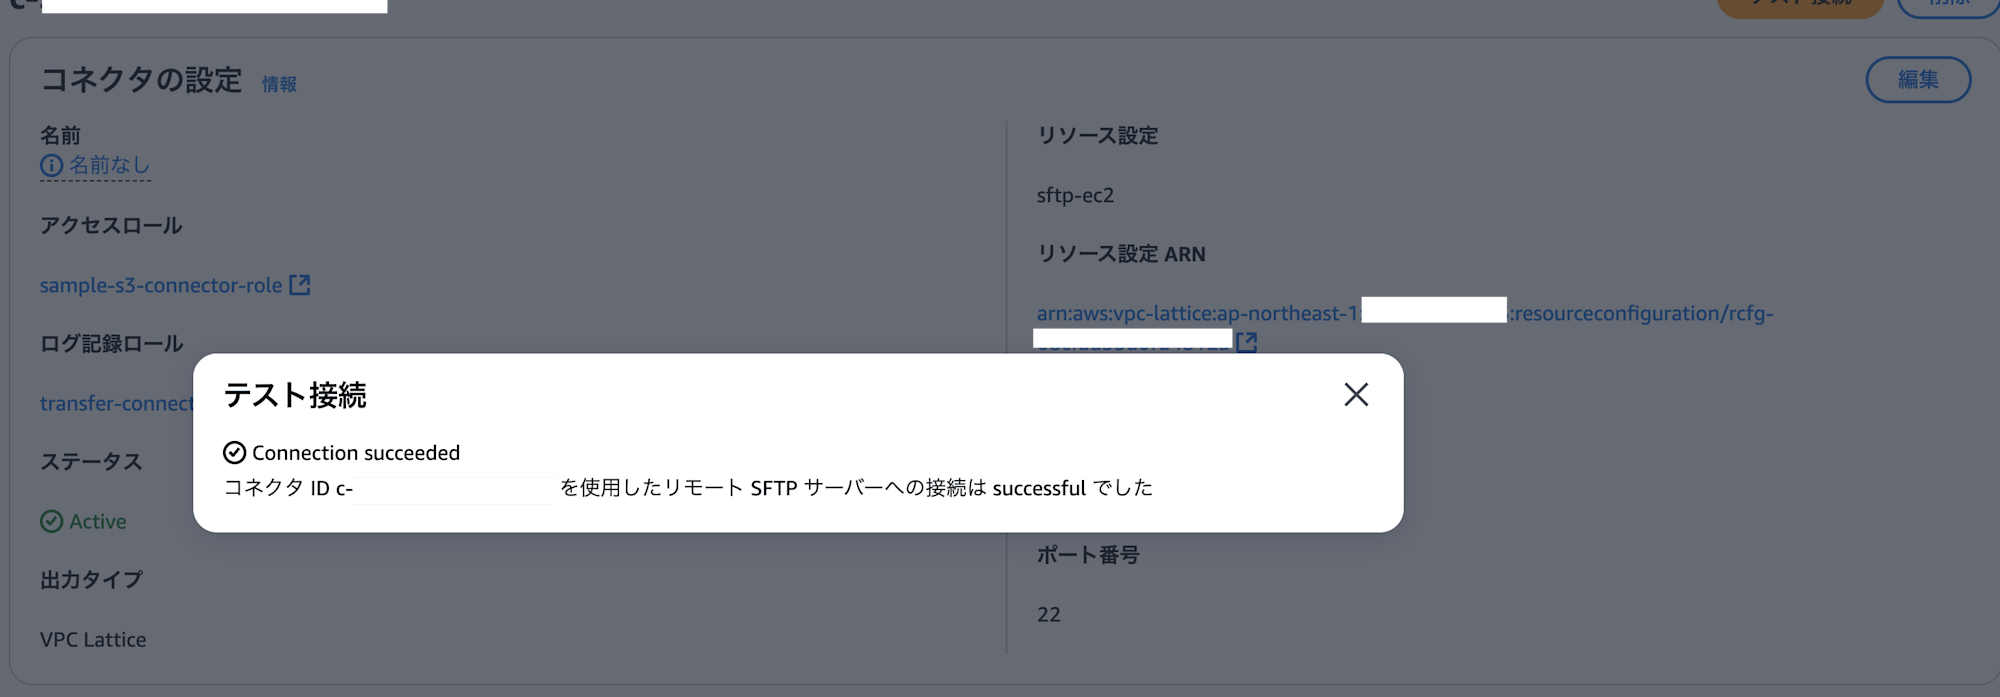Click the sftp-ec2 resource configuration value
The image size is (2000, 697).
click(x=1075, y=196)
